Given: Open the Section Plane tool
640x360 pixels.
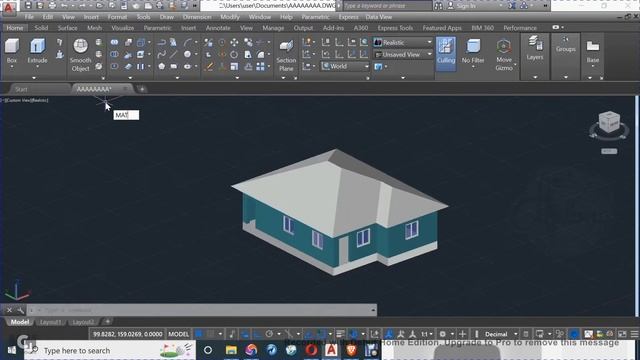Looking at the screenshot, I should click(286, 55).
